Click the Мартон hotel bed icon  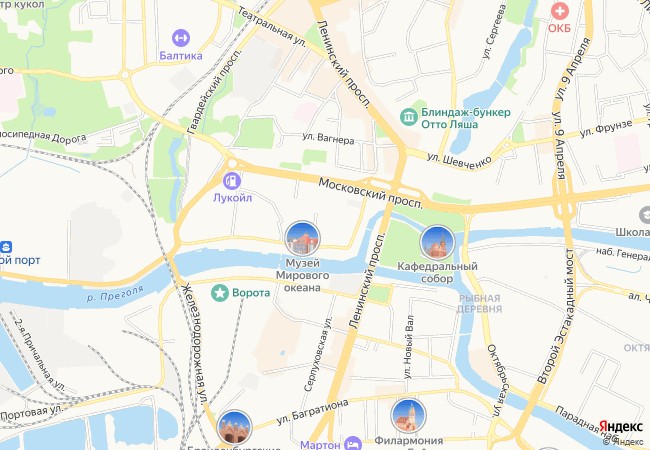[353, 444]
